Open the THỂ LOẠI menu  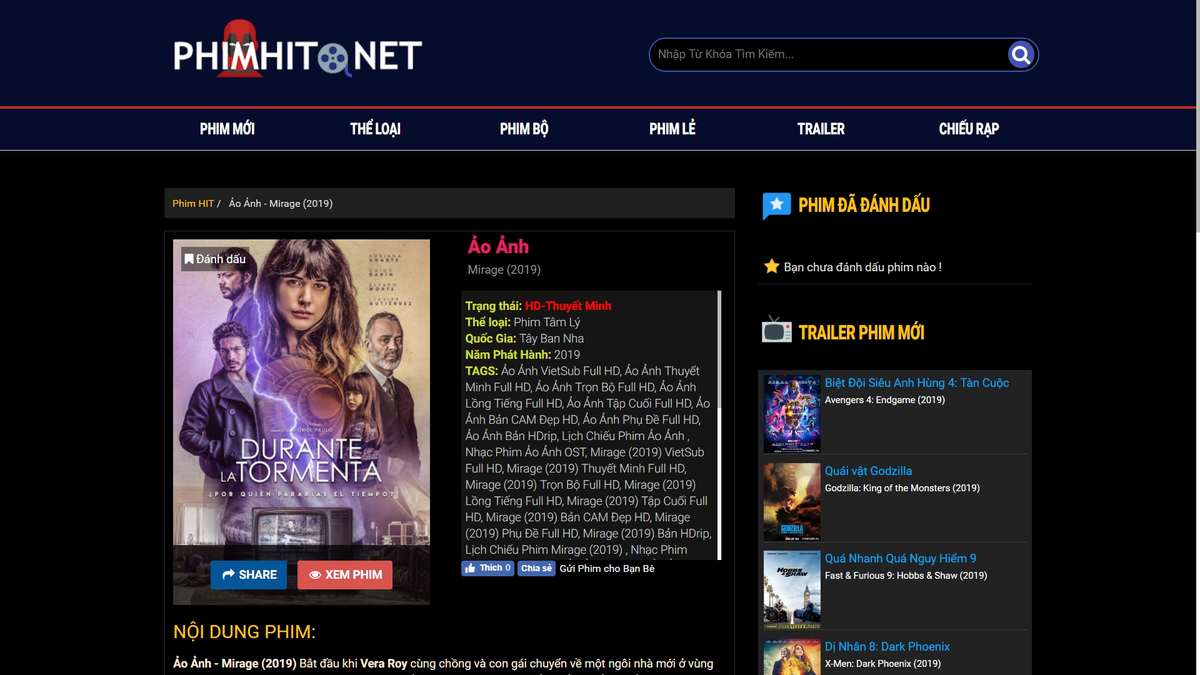coord(375,129)
